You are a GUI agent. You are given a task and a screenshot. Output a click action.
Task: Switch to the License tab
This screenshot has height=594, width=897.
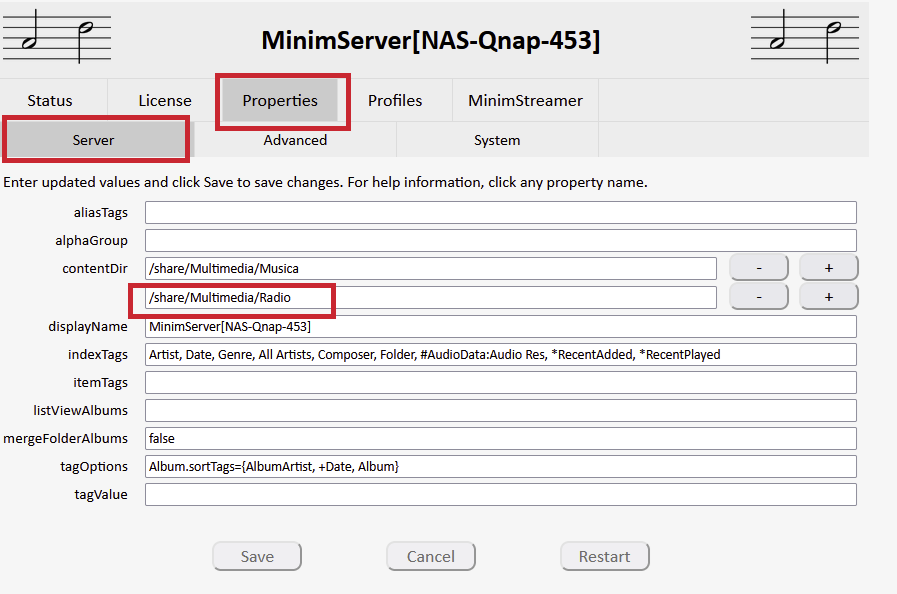point(165,101)
